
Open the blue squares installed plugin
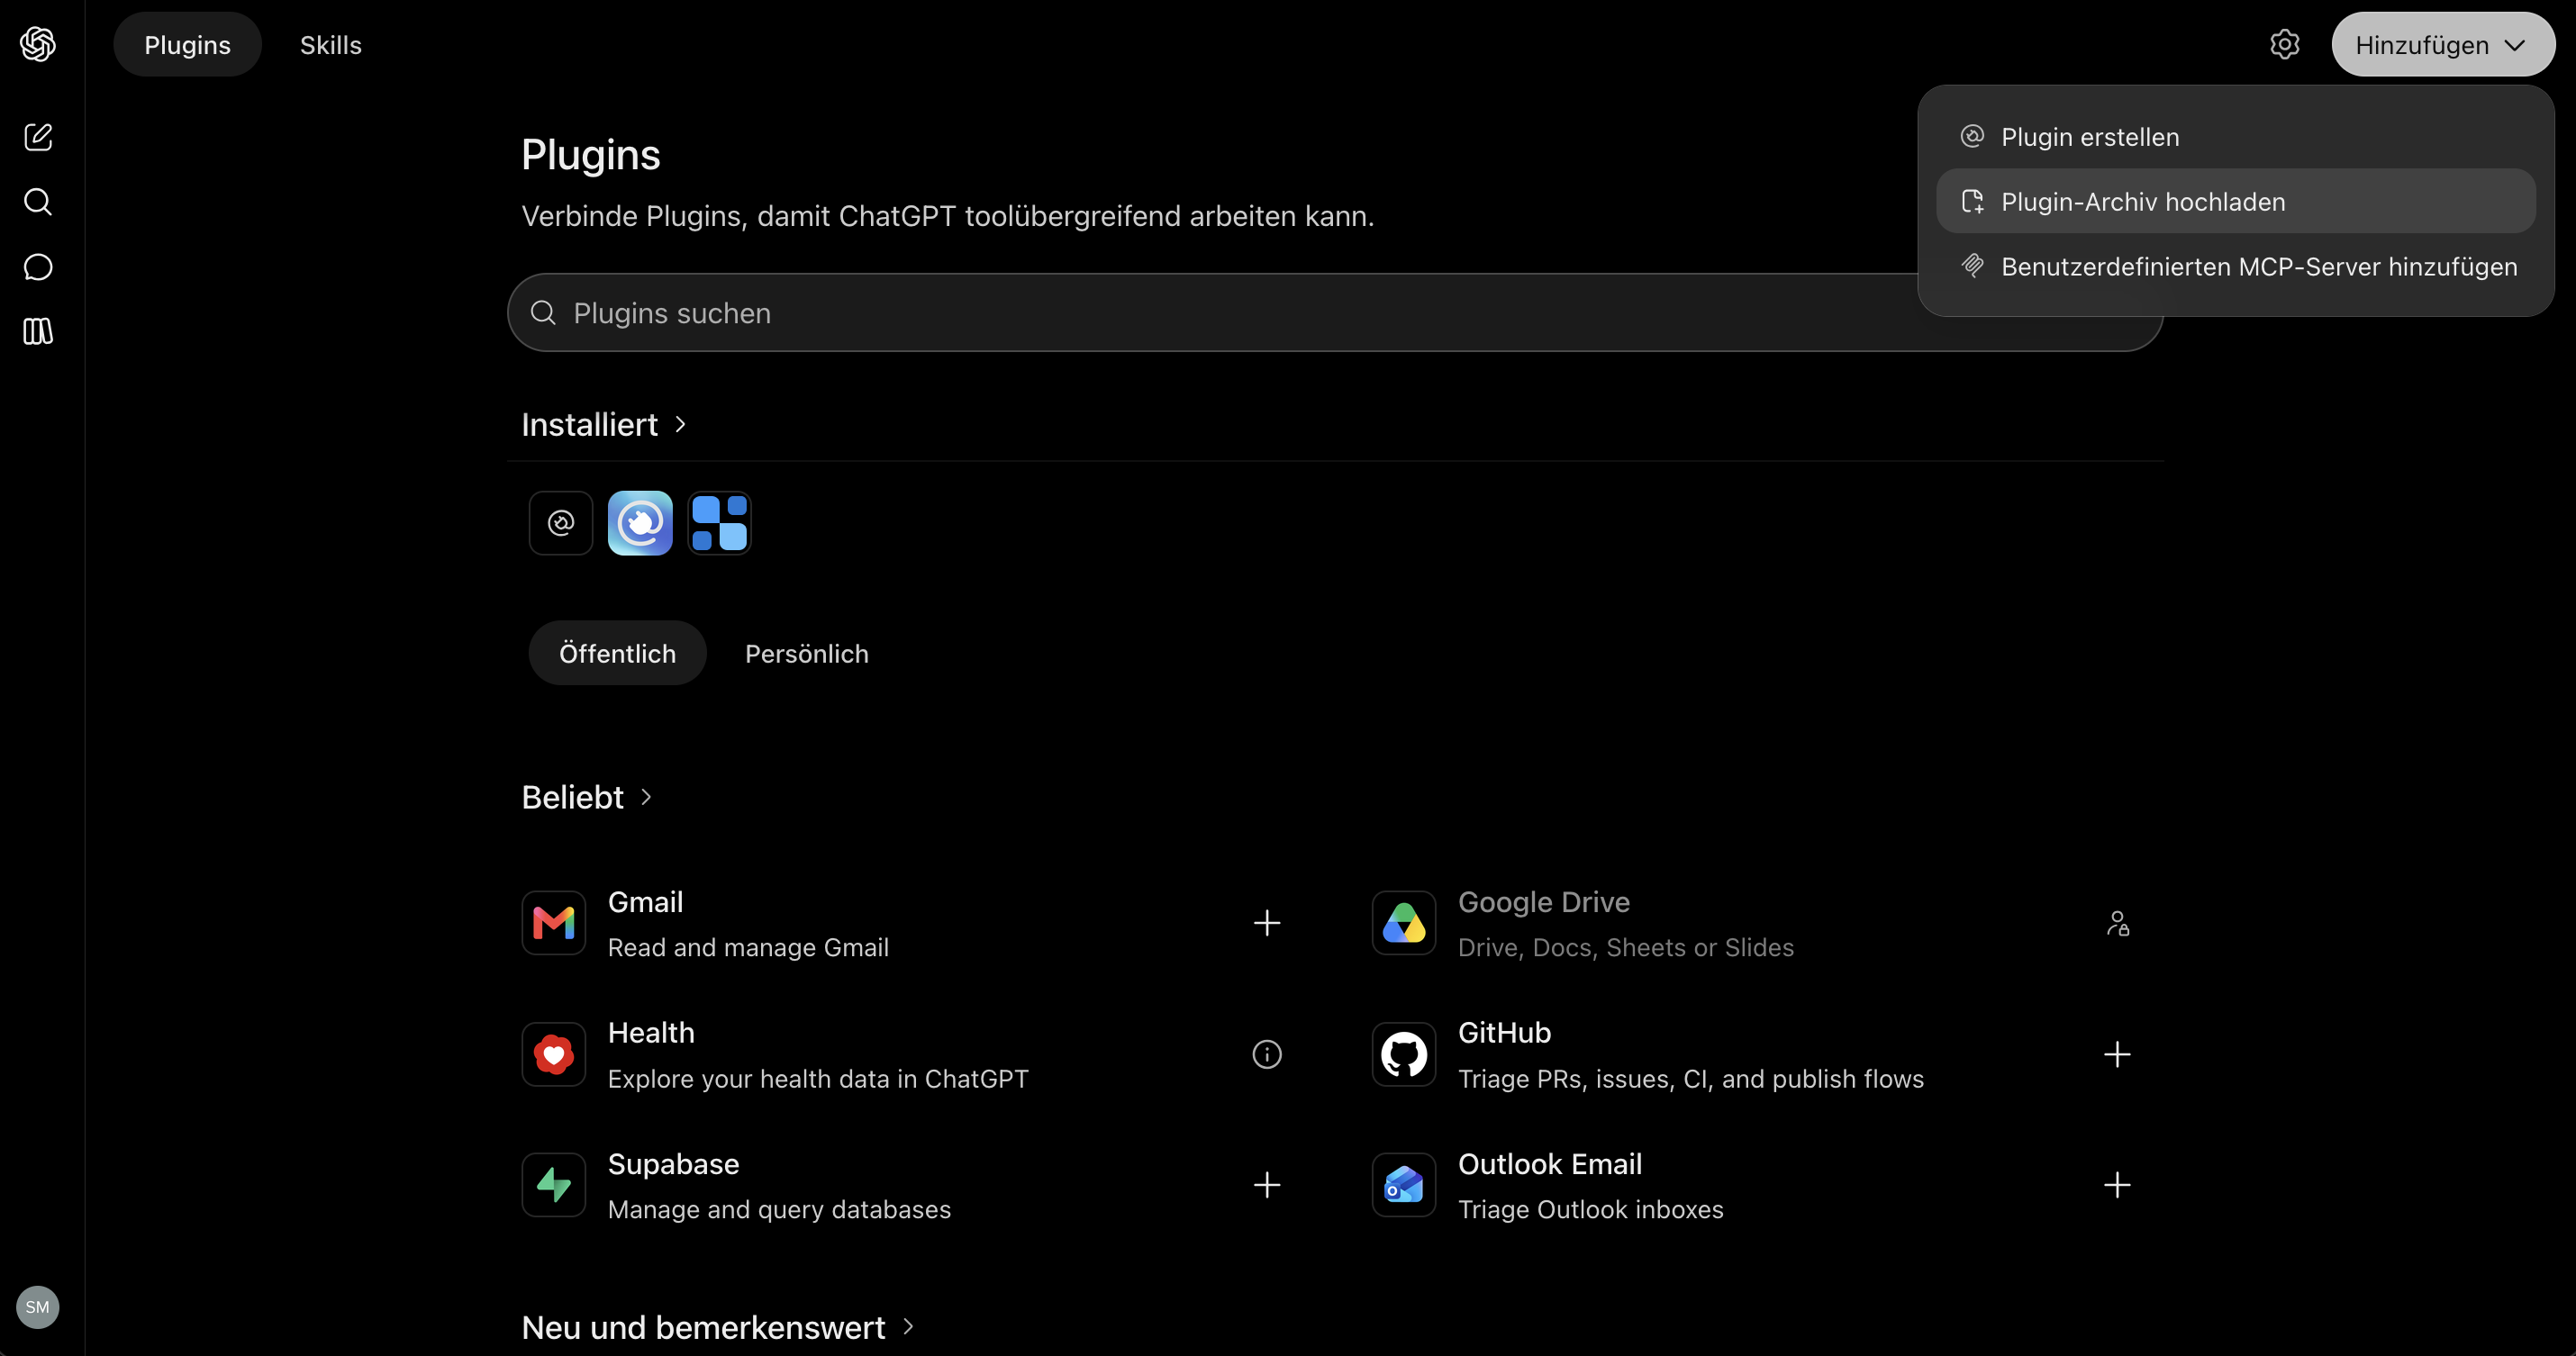(719, 523)
